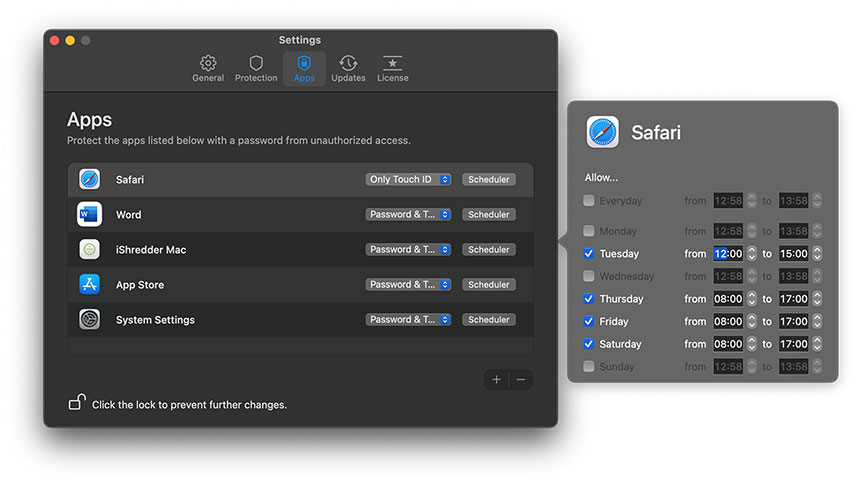Open Safari's Only Touch ID dropdown
Image resolution: width=866 pixels, height=485 pixels.
(x=408, y=180)
